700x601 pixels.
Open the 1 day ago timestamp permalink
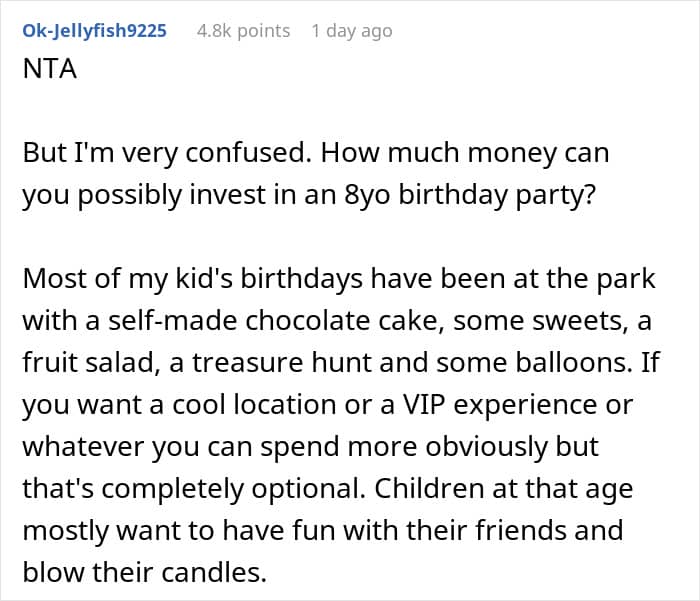(x=352, y=31)
